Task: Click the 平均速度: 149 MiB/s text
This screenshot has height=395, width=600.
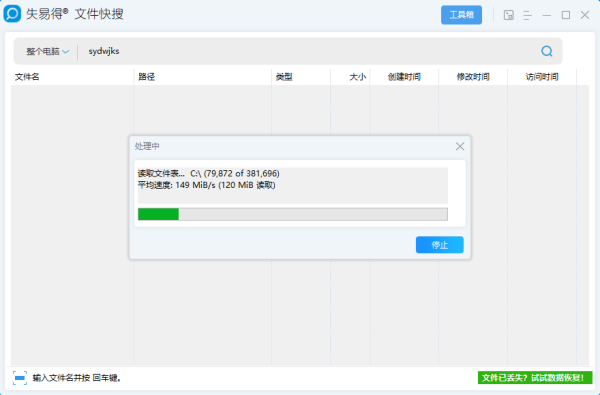Action: (207, 185)
